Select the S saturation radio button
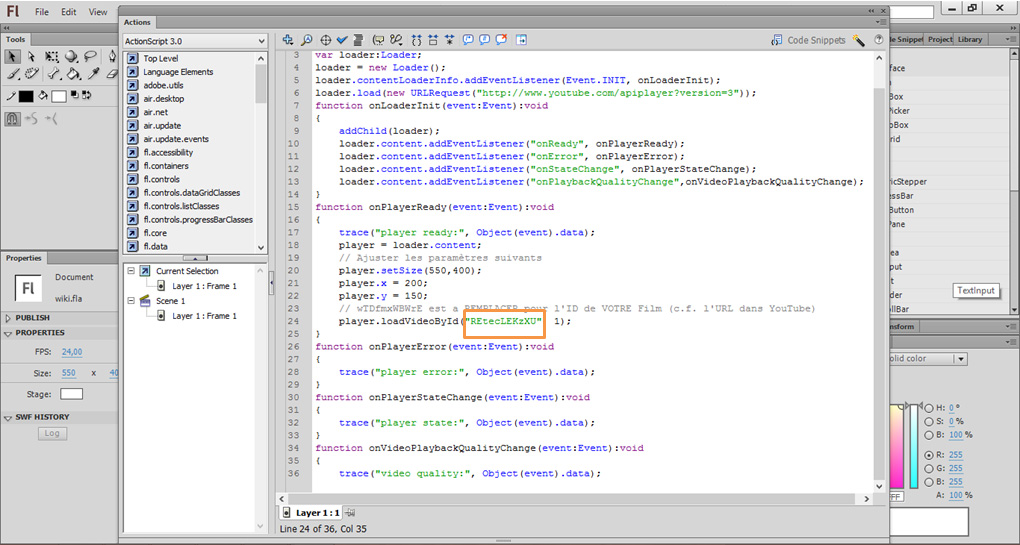 pos(930,421)
